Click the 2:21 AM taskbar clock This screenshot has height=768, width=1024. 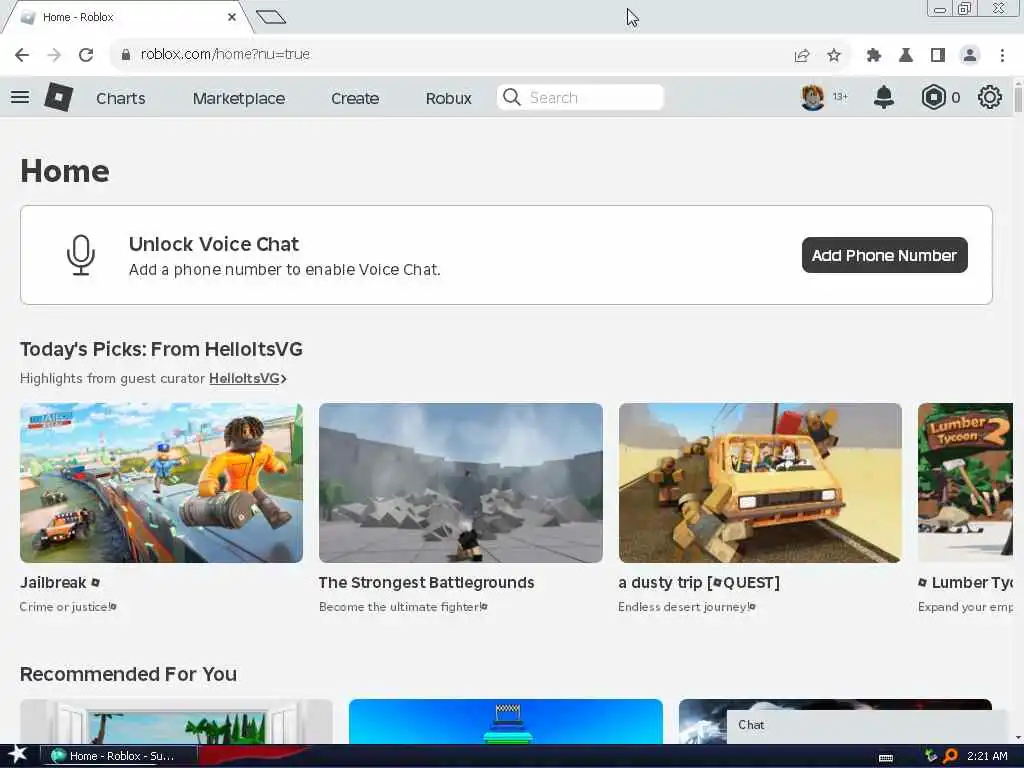987,756
